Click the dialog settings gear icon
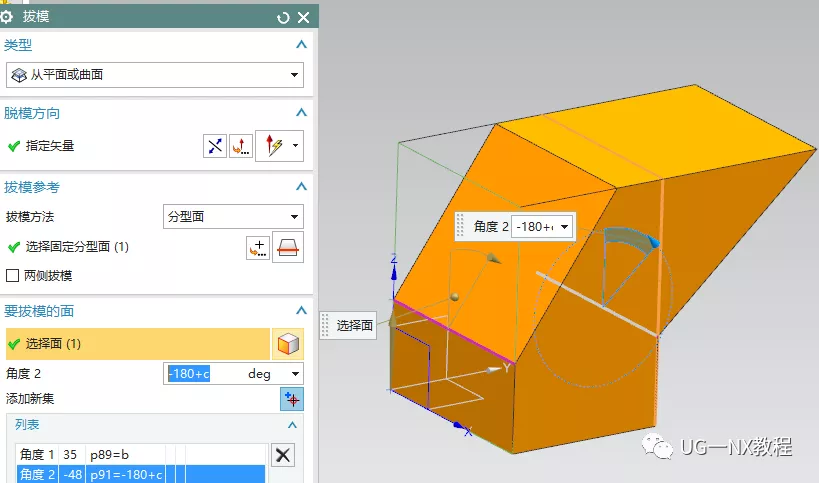Image resolution: width=819 pixels, height=483 pixels. click(x=7, y=17)
